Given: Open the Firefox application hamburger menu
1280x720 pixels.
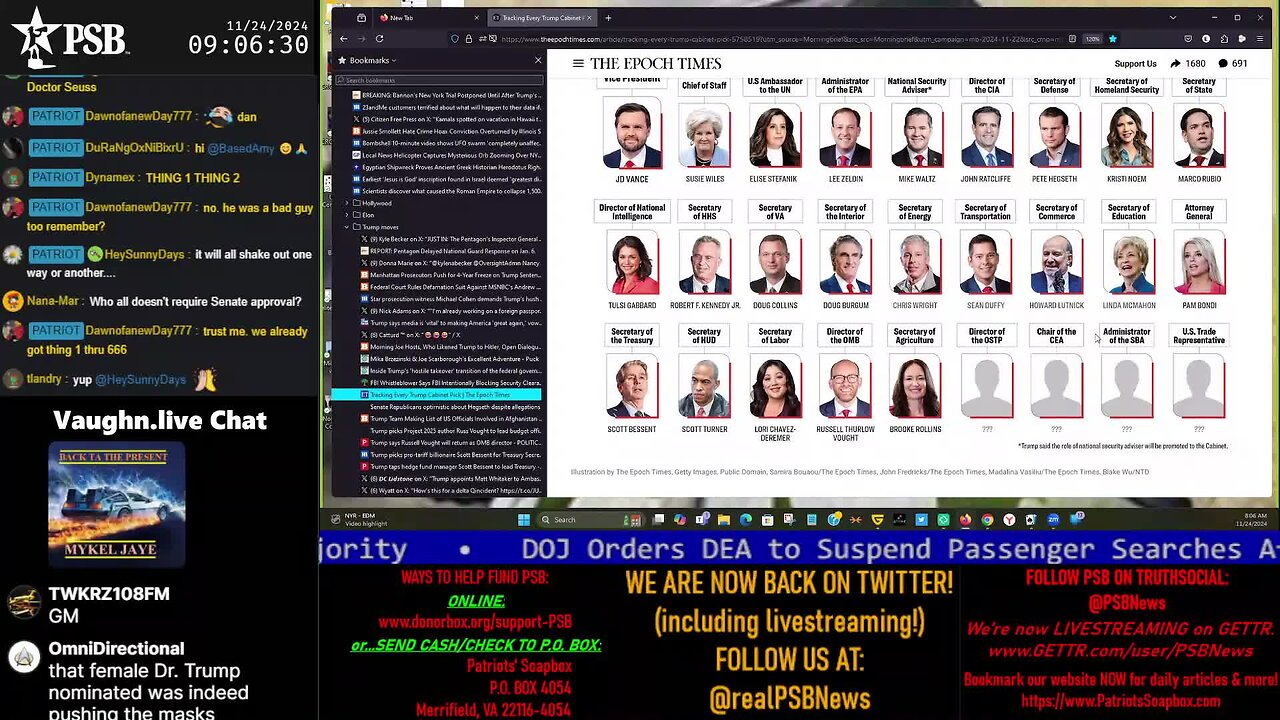Looking at the screenshot, I should [1260, 39].
